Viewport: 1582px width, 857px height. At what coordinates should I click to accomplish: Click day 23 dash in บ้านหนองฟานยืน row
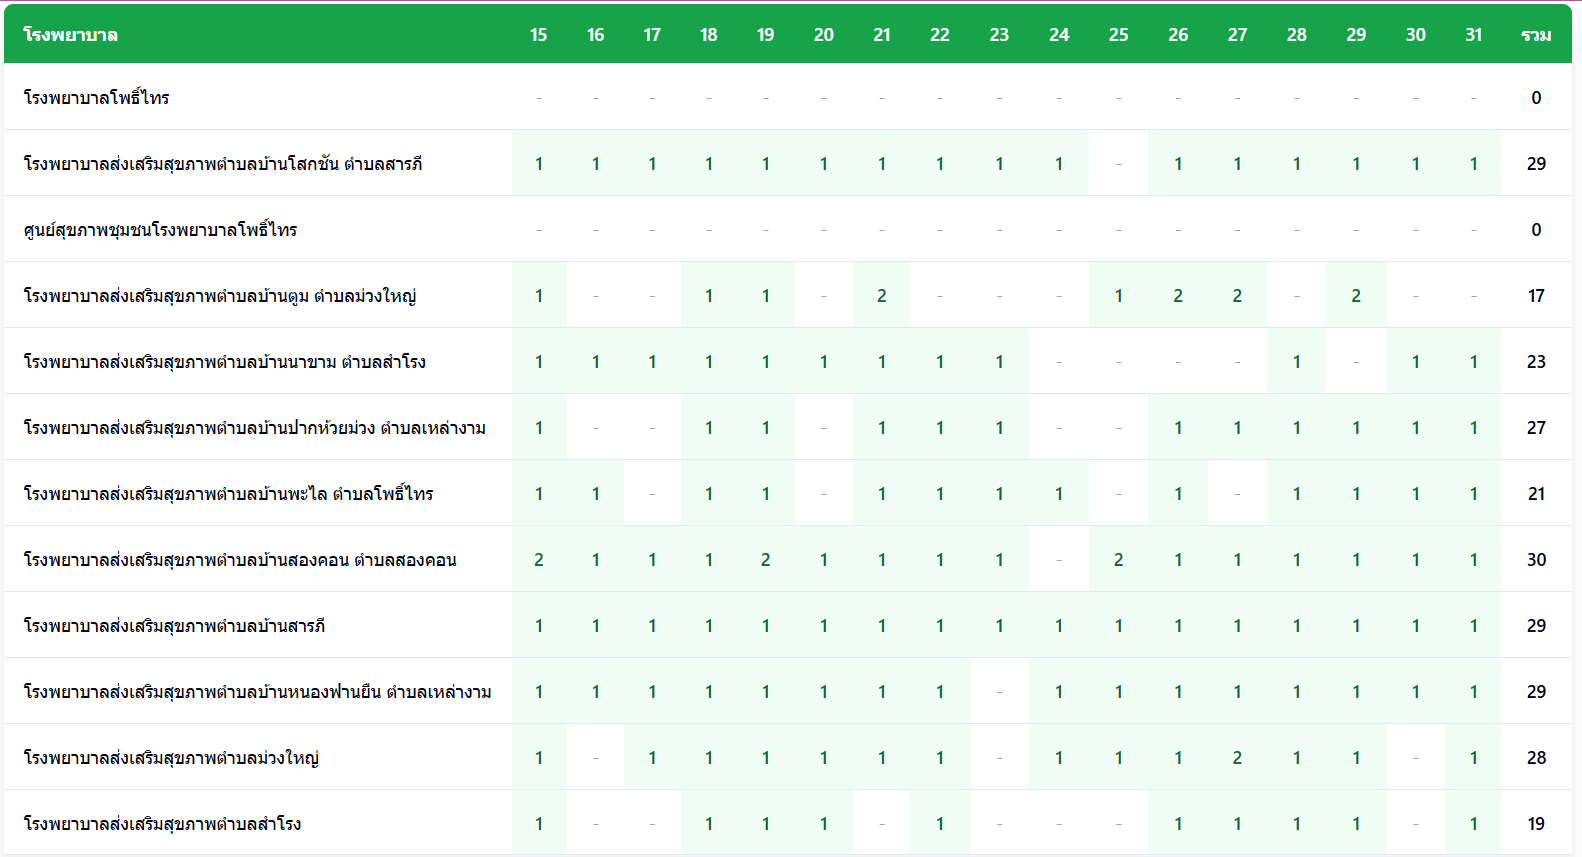click(999, 691)
